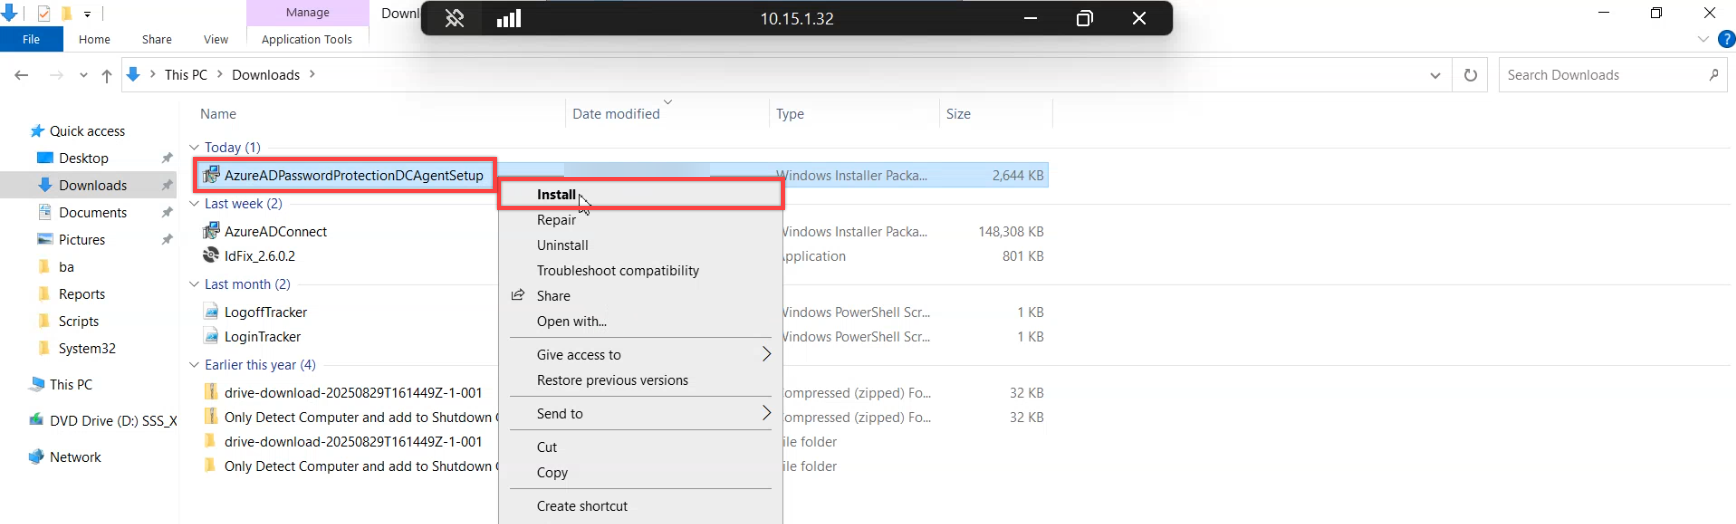Select the AzureADPasswordProtectionDCAgentSetup file
This screenshot has height=524, width=1736.
pyautogui.click(x=353, y=176)
